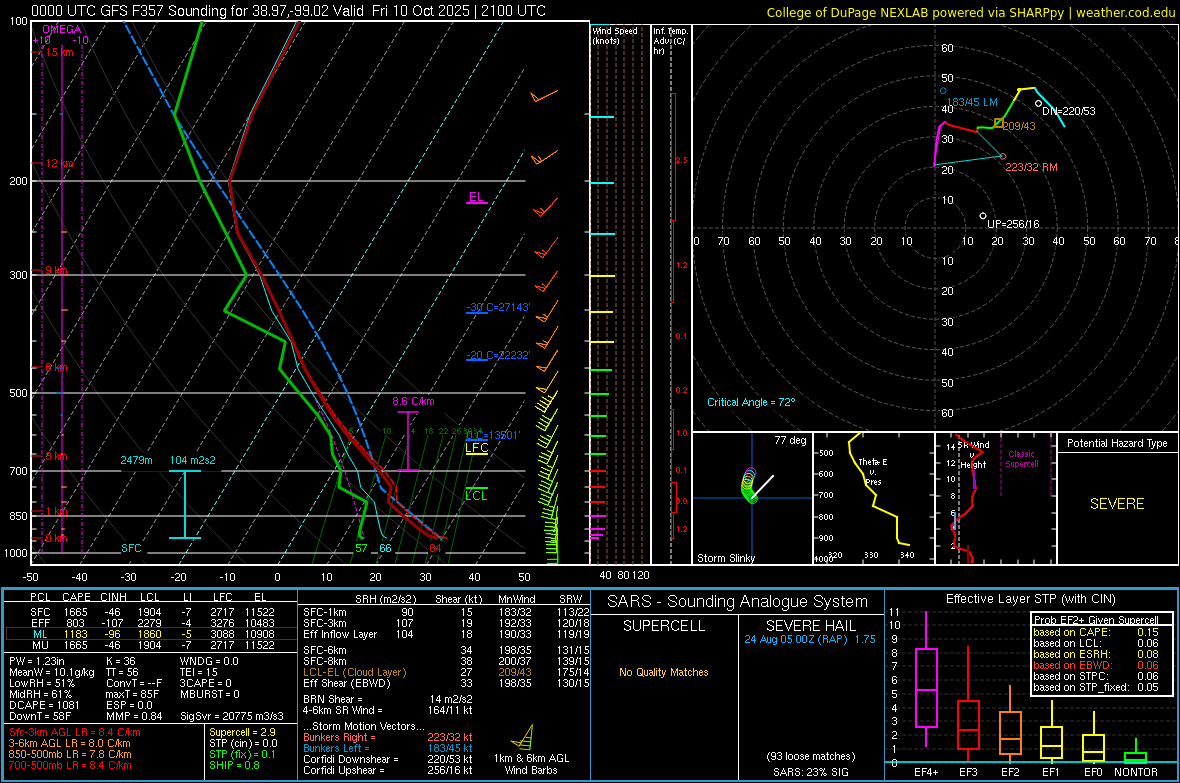Click the magenta 8.6 C/km lapse rate bracket
The width and height of the screenshot is (1180, 783).
point(407,441)
